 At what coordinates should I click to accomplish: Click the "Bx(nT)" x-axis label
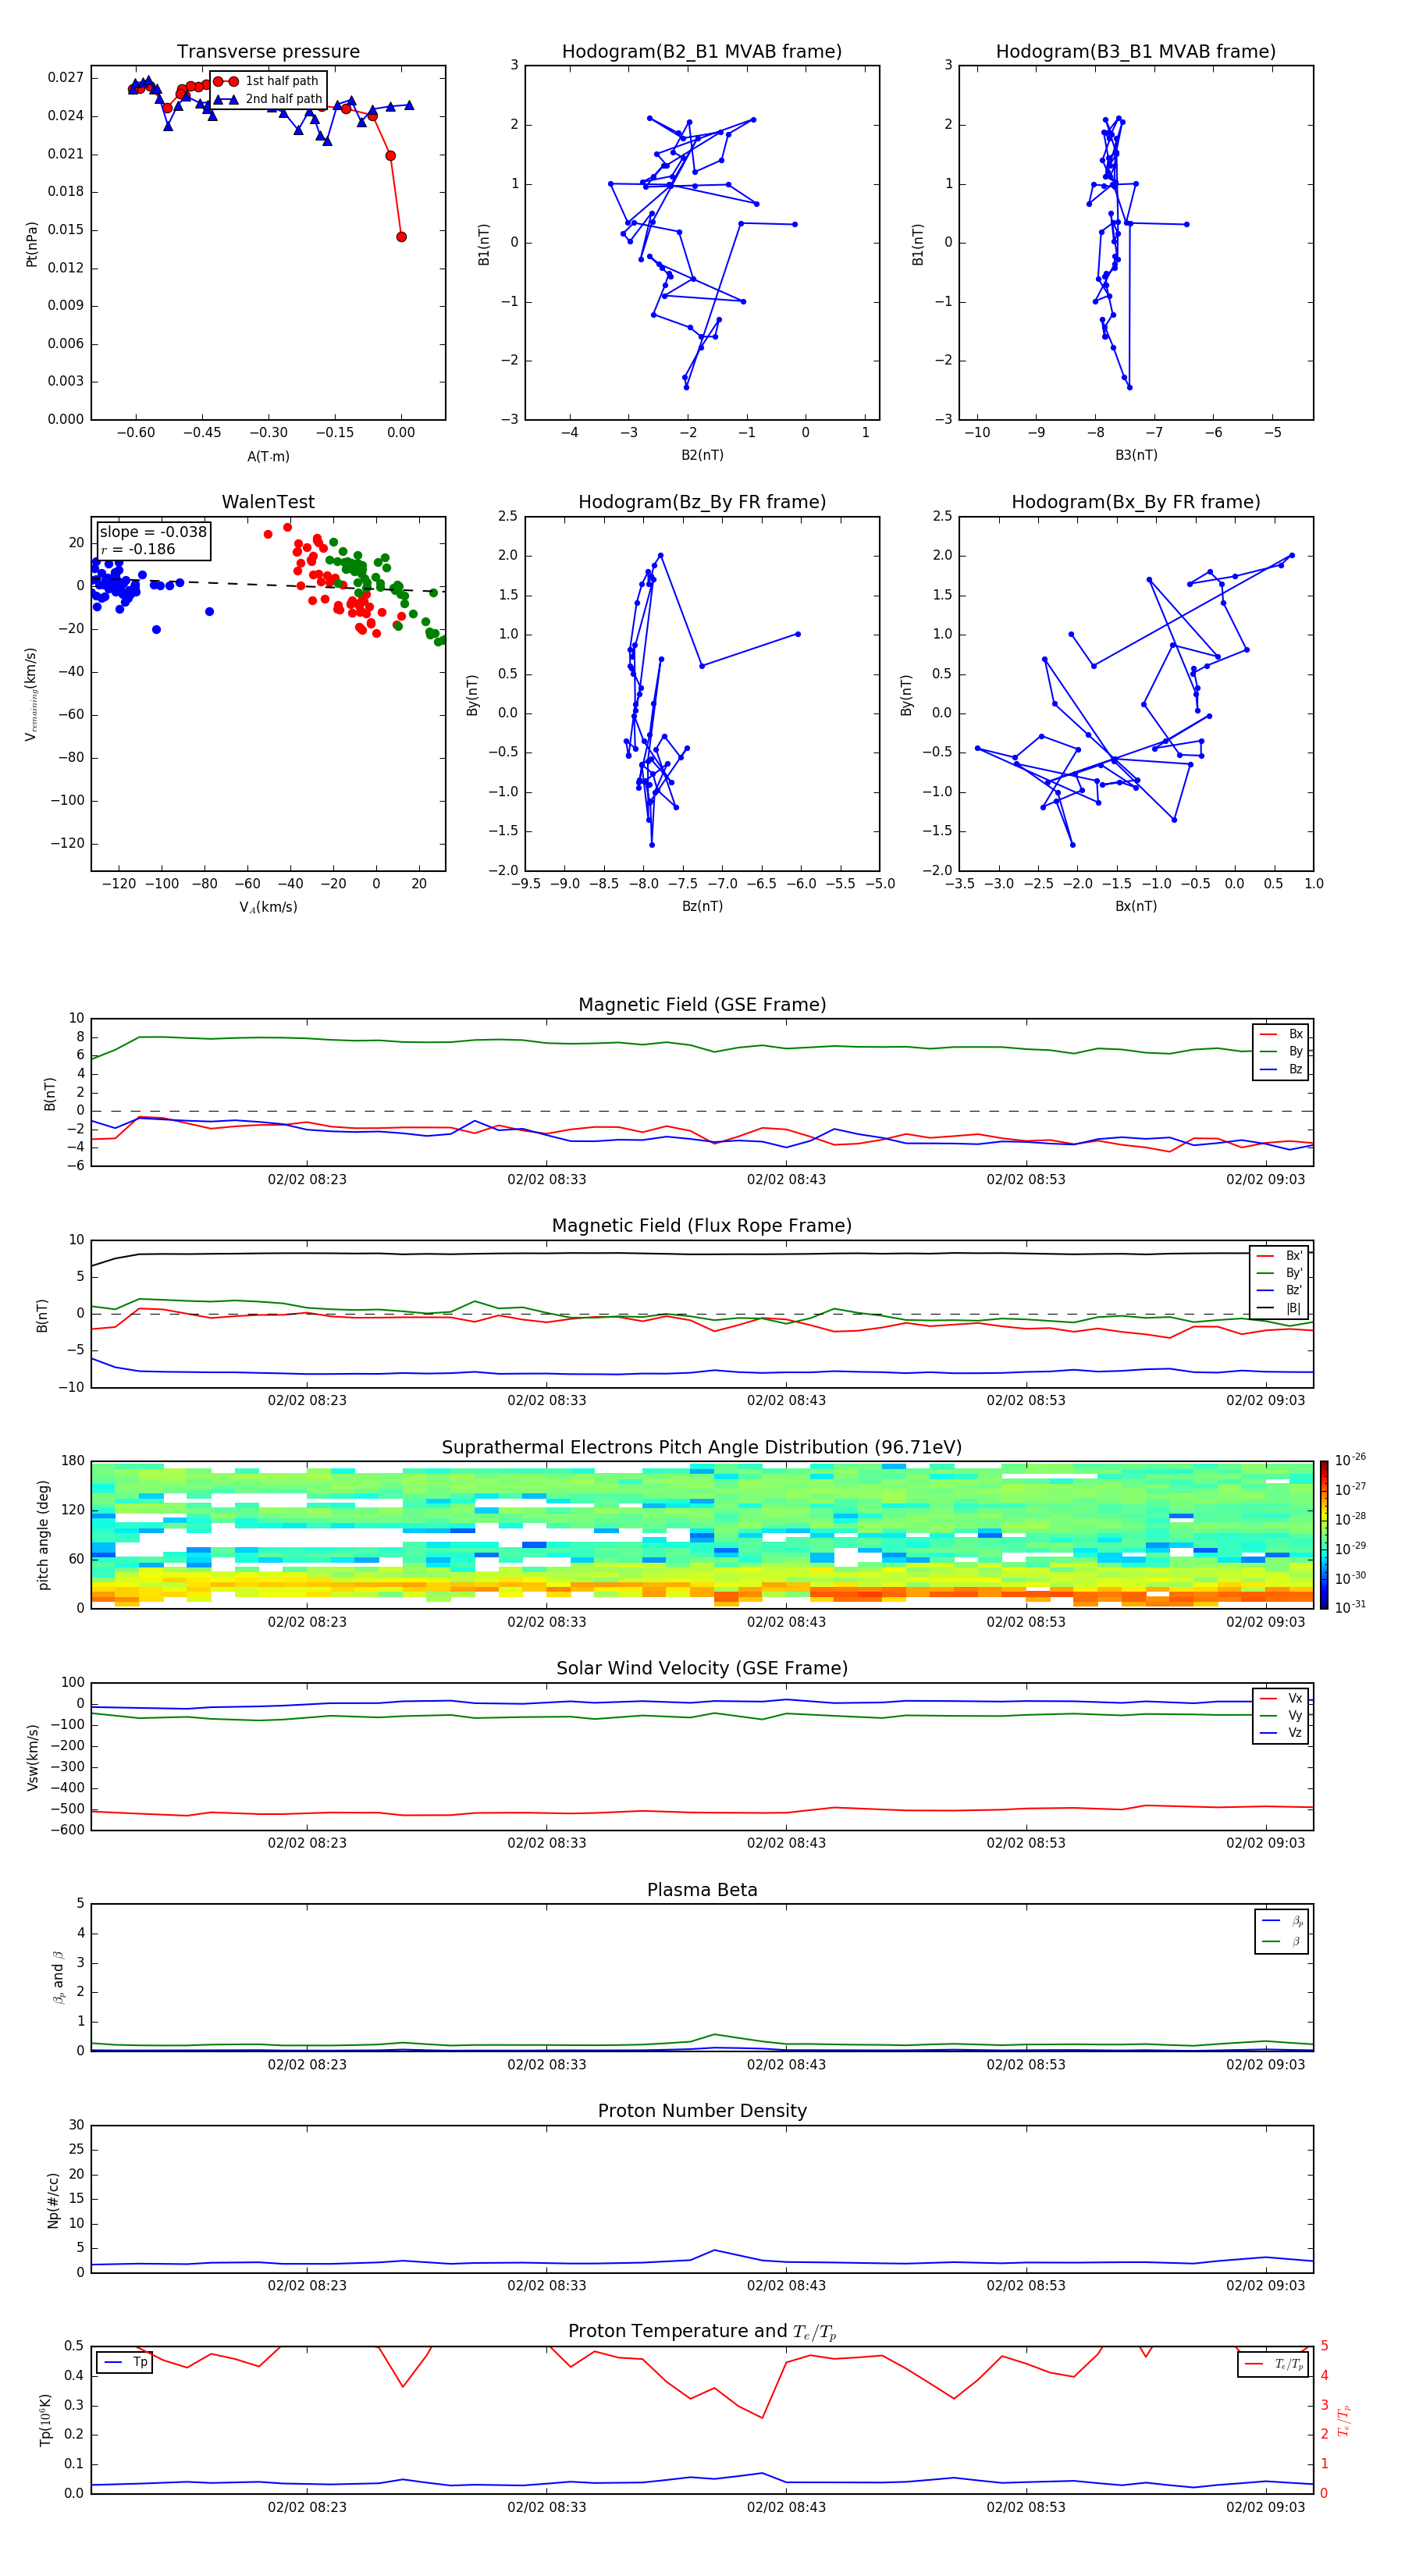pos(1136,906)
